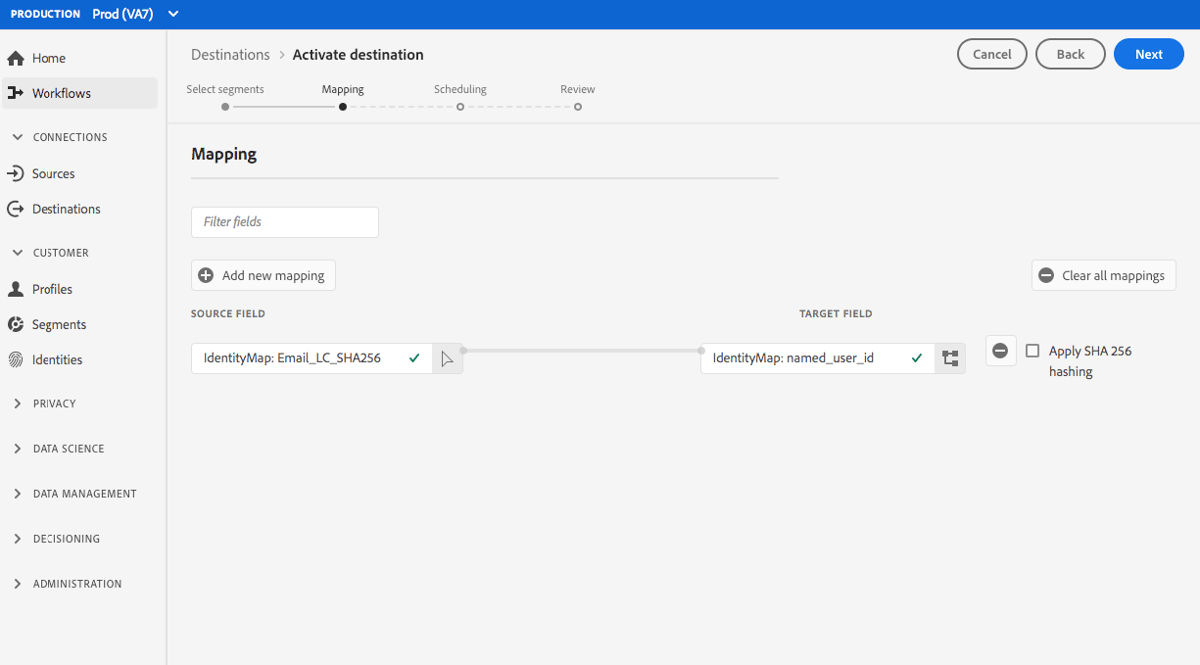The width and height of the screenshot is (1200, 665).
Task: Click the Next button
Action: coord(1148,54)
